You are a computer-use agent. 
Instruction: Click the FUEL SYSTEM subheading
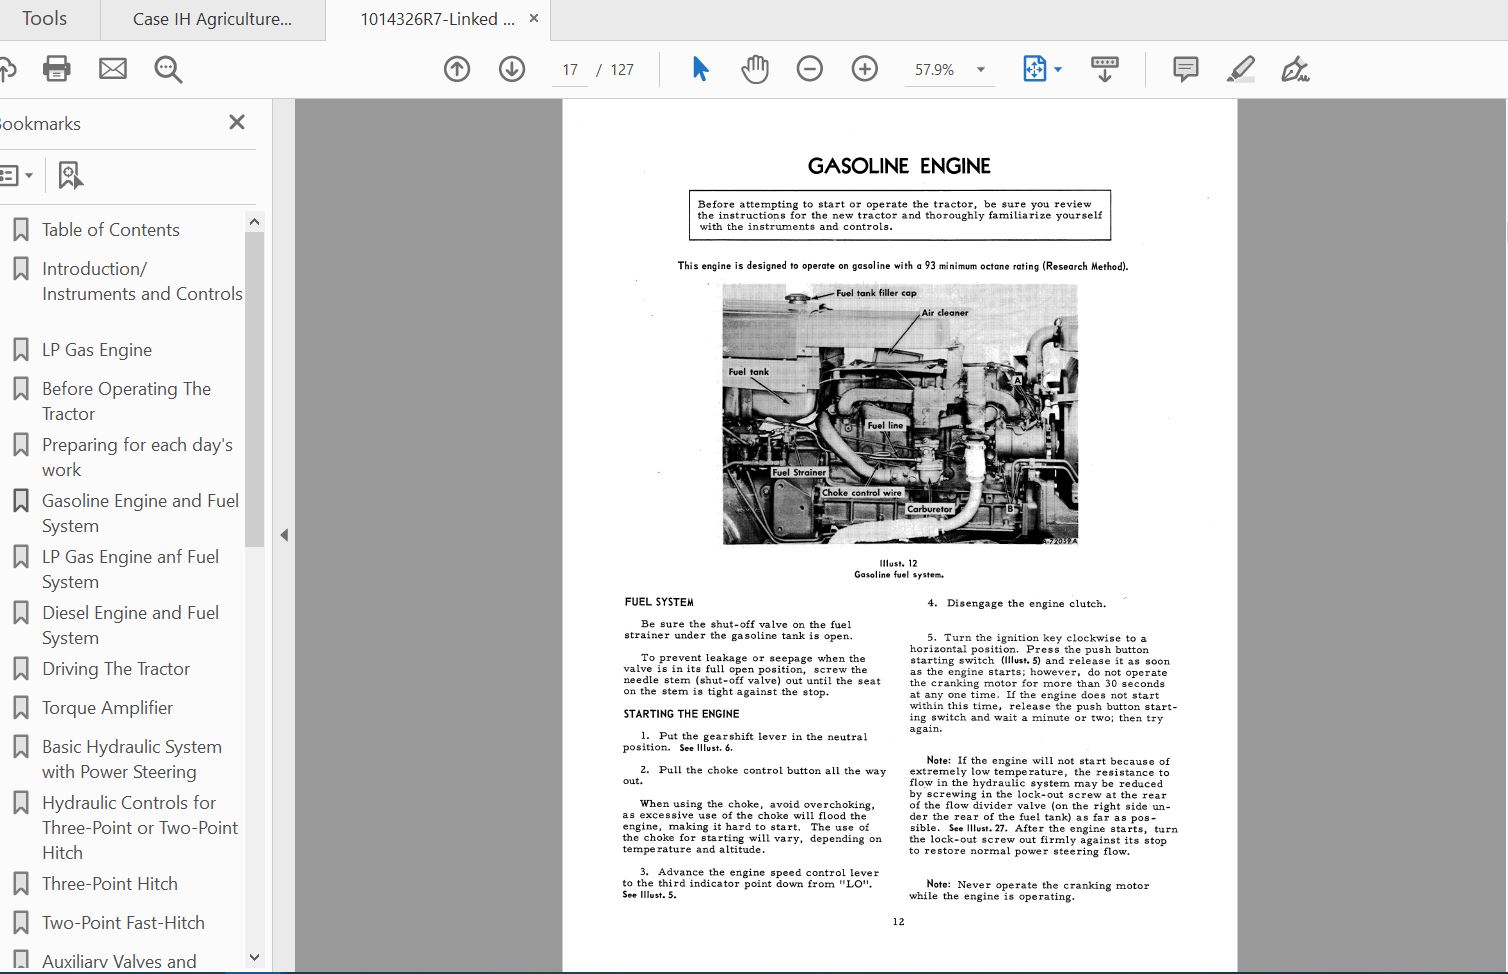(659, 602)
